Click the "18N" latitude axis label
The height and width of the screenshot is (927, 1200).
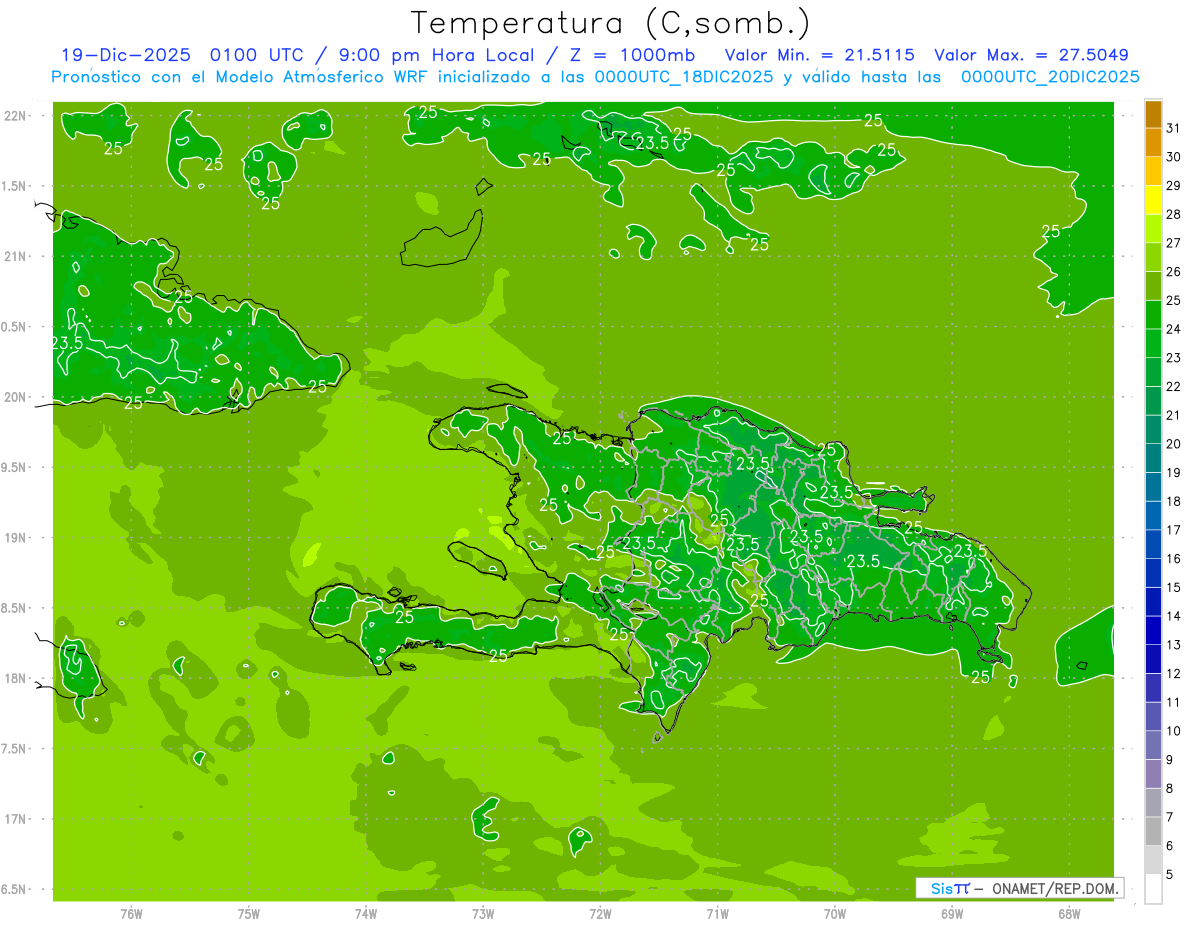click(16, 678)
